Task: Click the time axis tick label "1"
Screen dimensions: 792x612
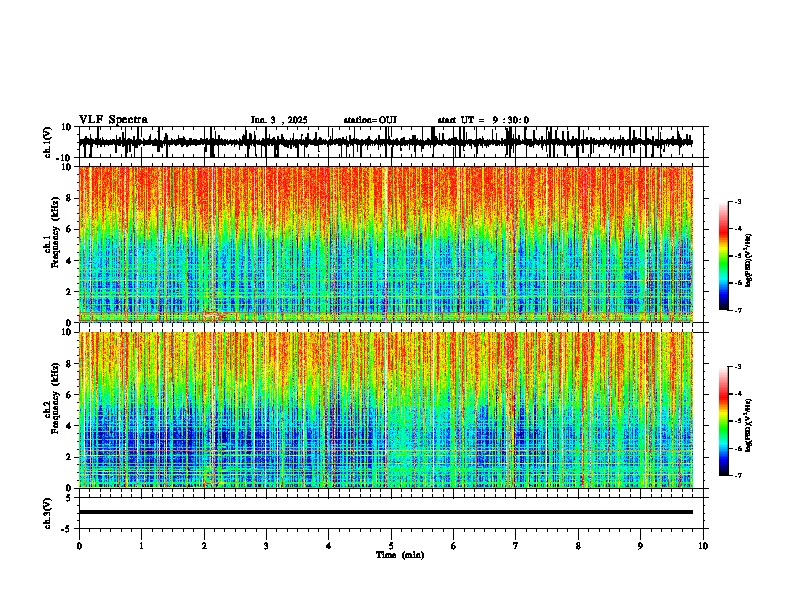Action: [141, 546]
